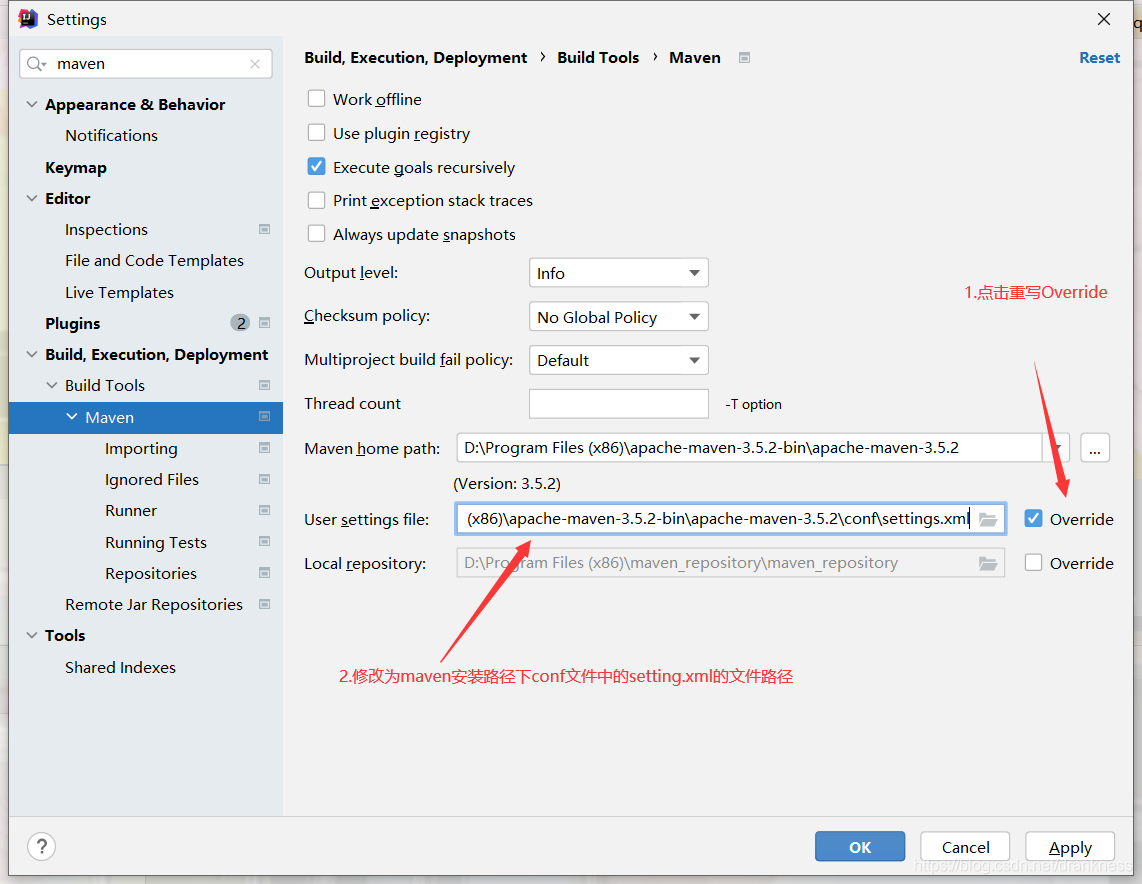Select Ignored Files under Maven
The width and height of the screenshot is (1142, 884).
151,479
